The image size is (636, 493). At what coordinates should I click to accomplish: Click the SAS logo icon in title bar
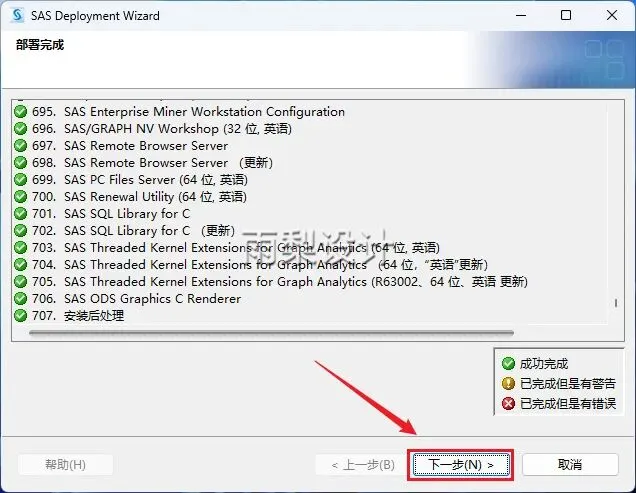click(x=17, y=15)
